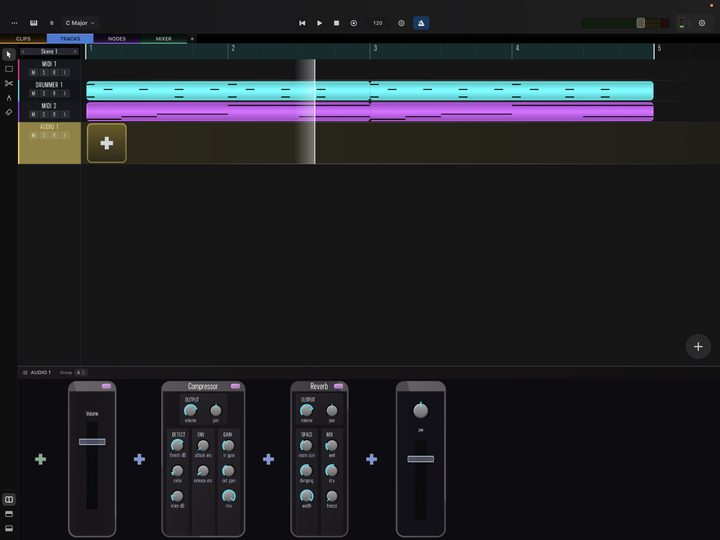Toggle the Reverb power switch
This screenshot has width=720, height=540.
[x=339, y=387]
